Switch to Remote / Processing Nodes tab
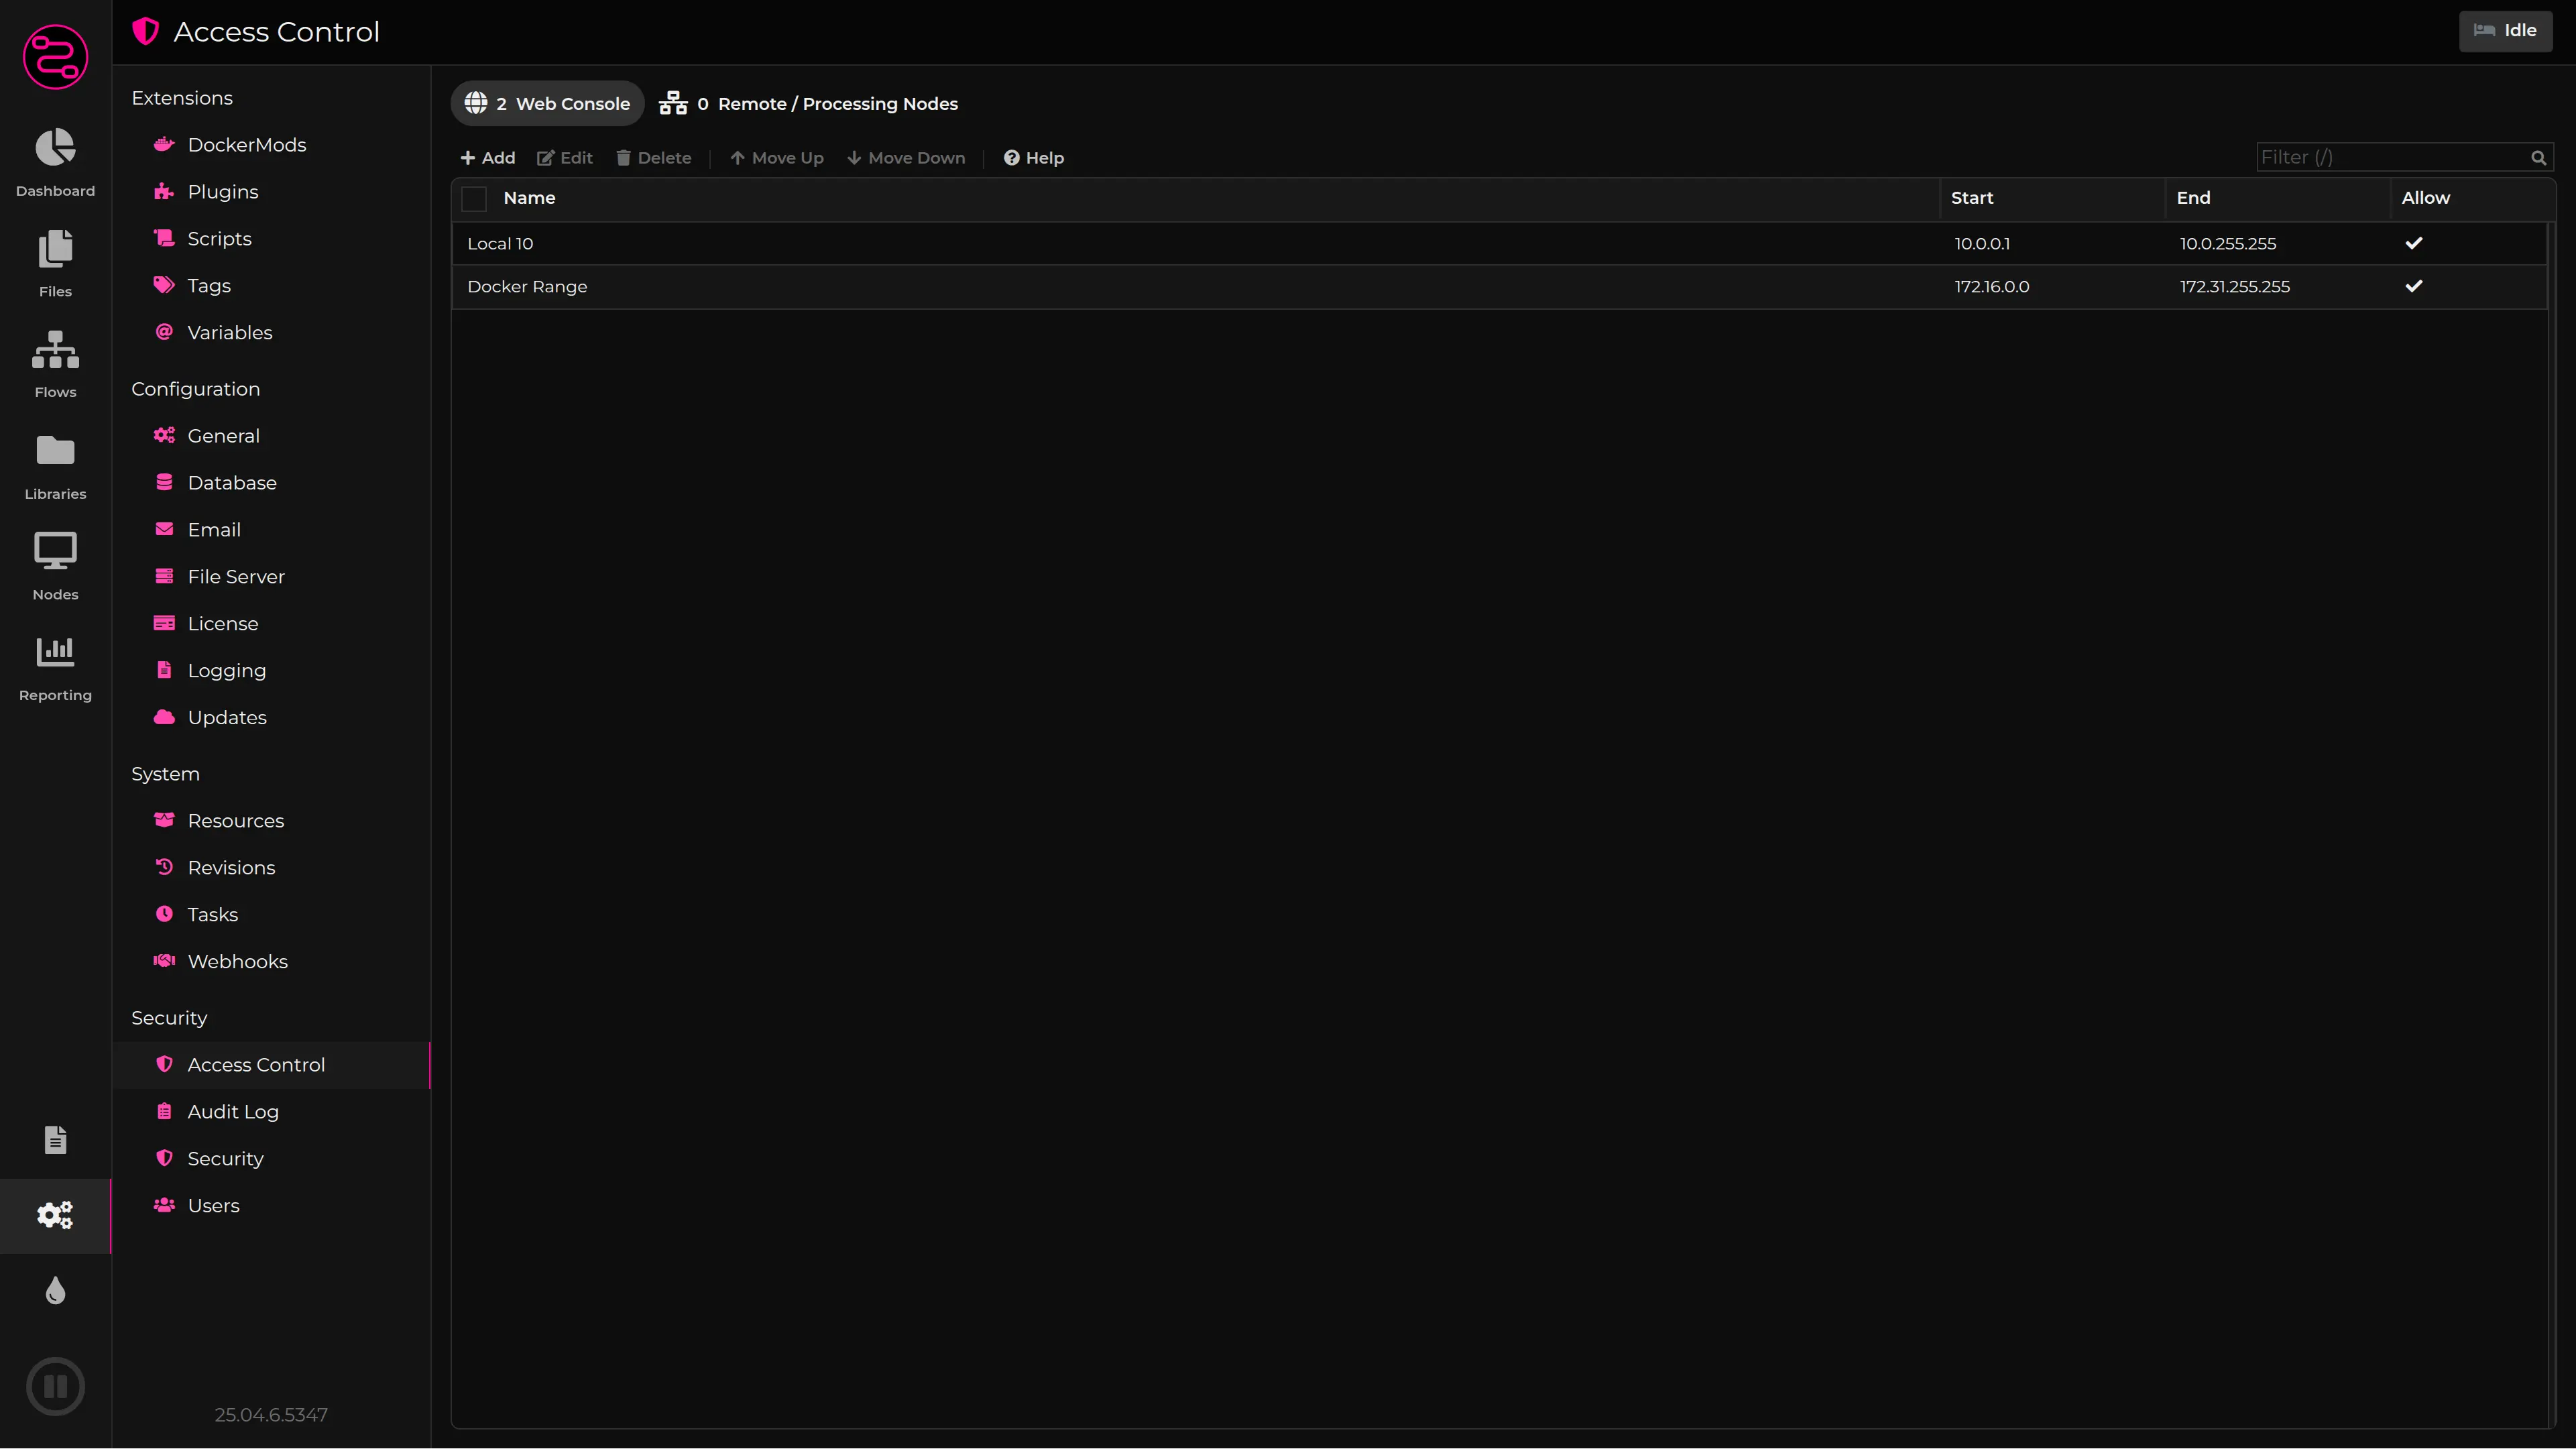 click(x=808, y=104)
